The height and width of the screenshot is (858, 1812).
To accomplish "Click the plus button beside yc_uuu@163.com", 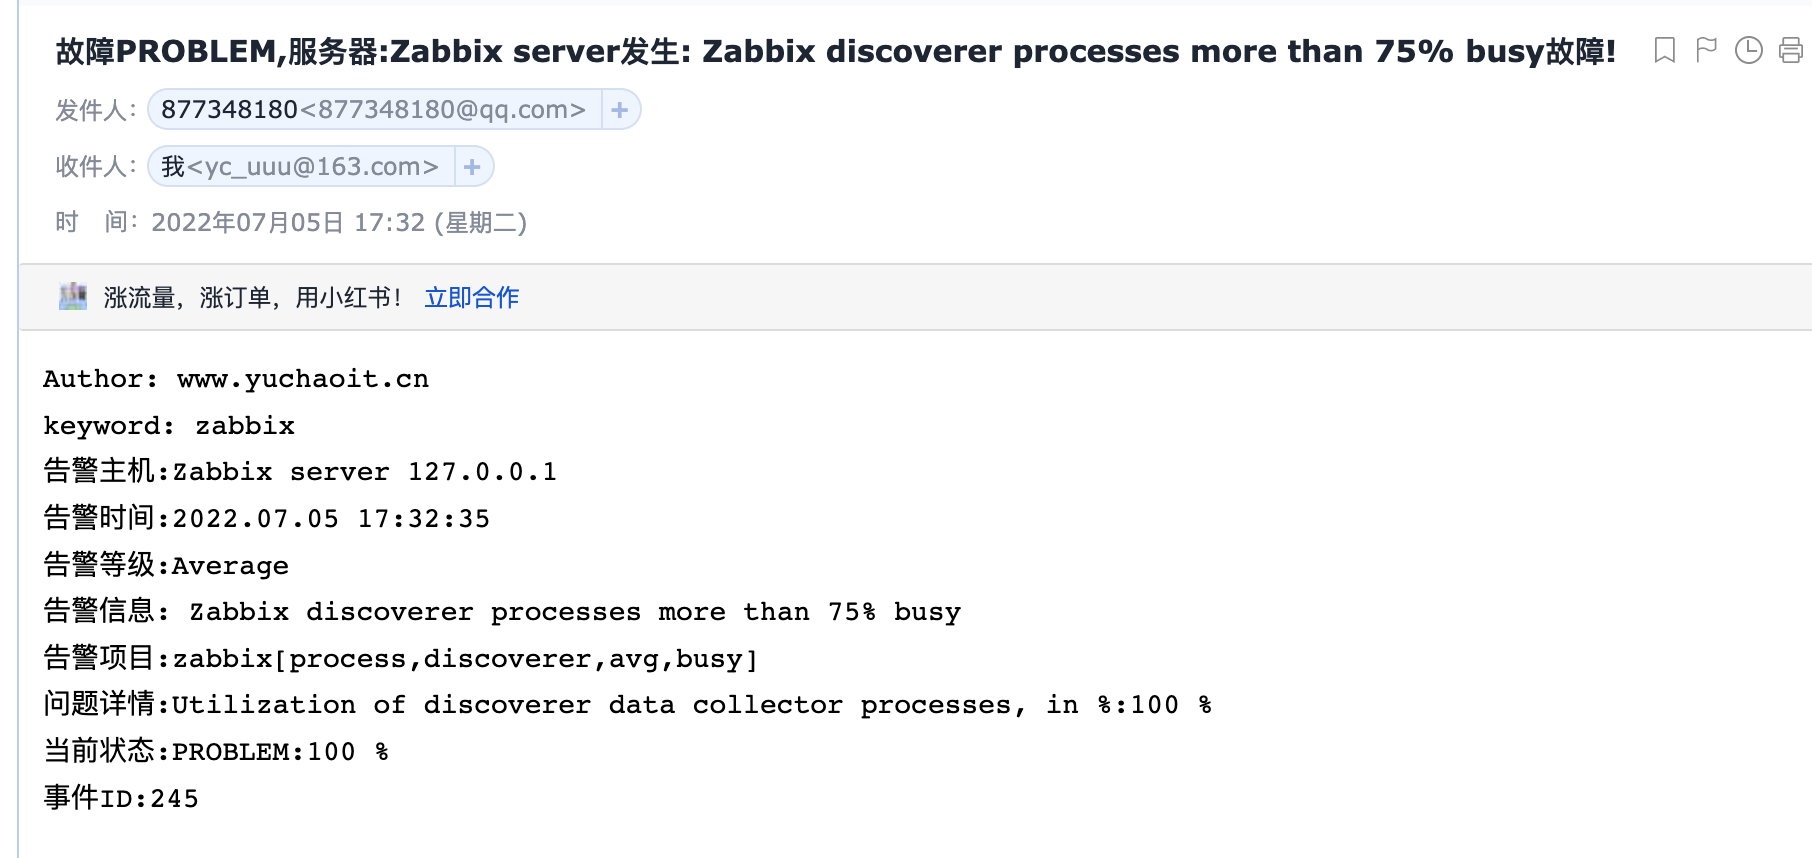I will (473, 166).
